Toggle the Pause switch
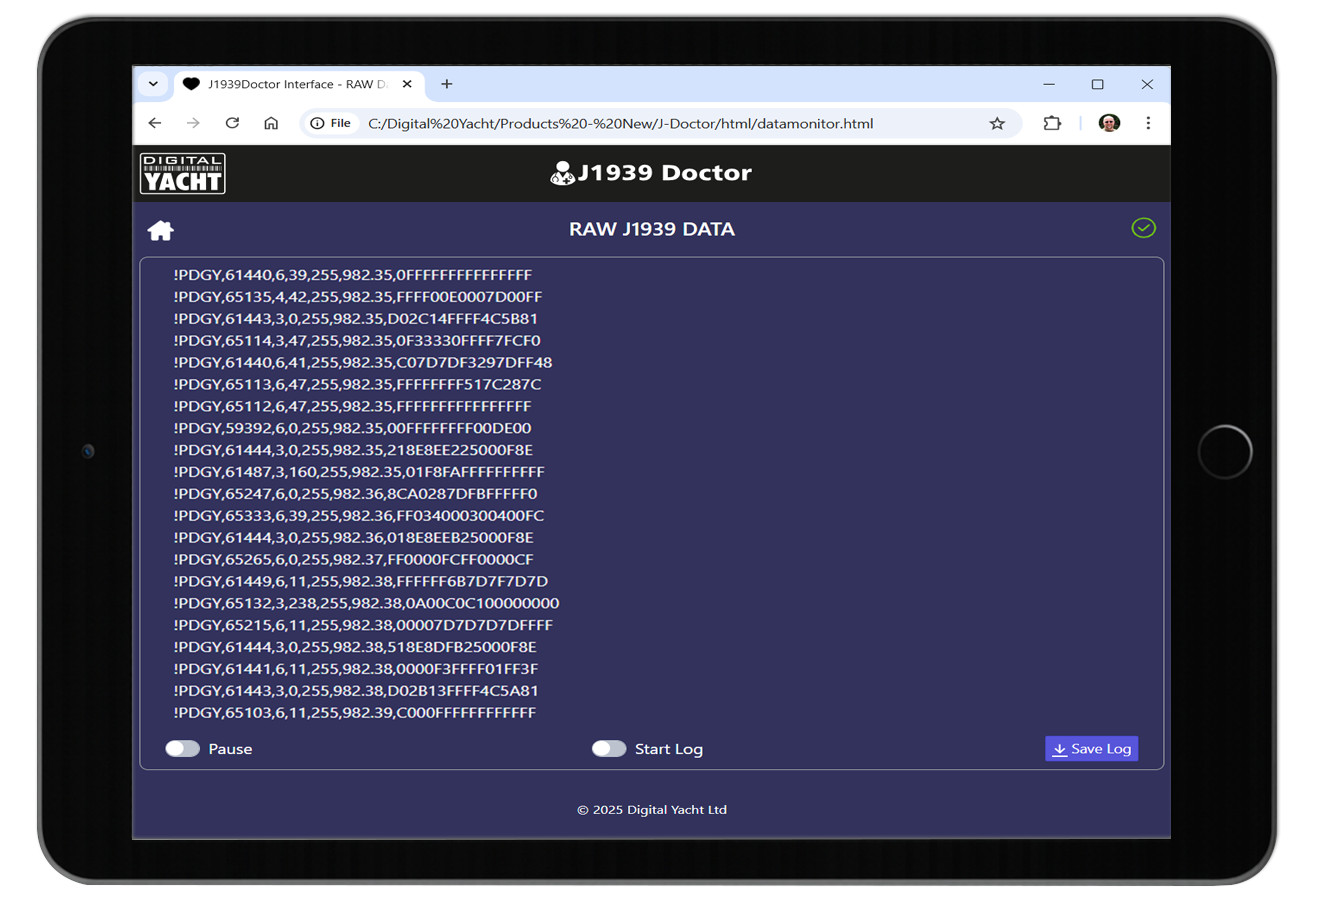This screenshot has width=1320, height=900. 183,749
